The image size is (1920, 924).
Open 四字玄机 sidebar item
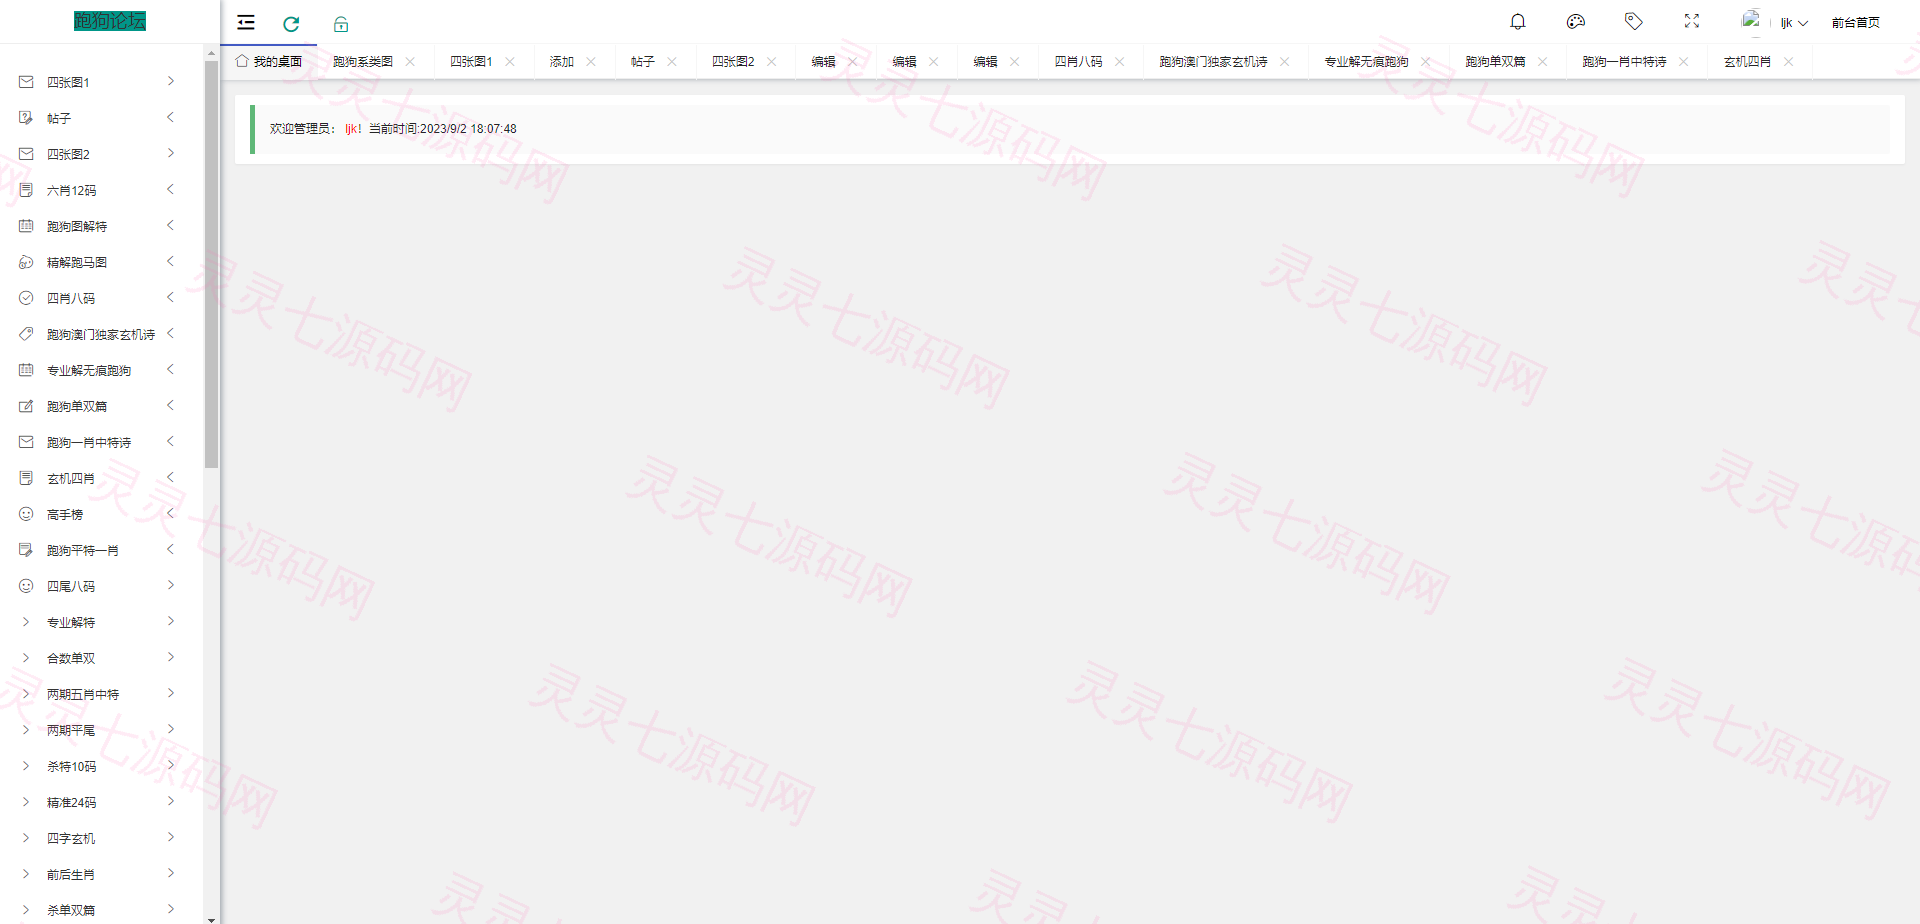(x=71, y=838)
